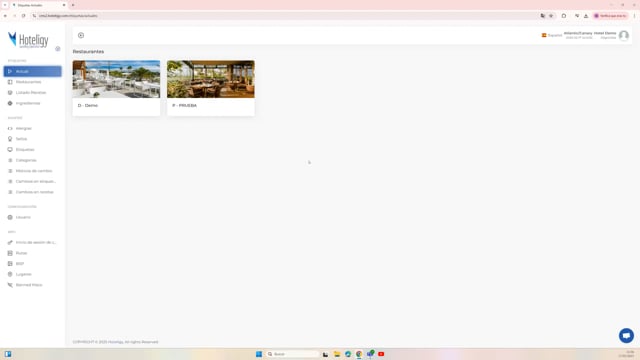The height and width of the screenshot is (360, 640).
Task: Click the pink browser profile chip
Action: coord(610,16)
